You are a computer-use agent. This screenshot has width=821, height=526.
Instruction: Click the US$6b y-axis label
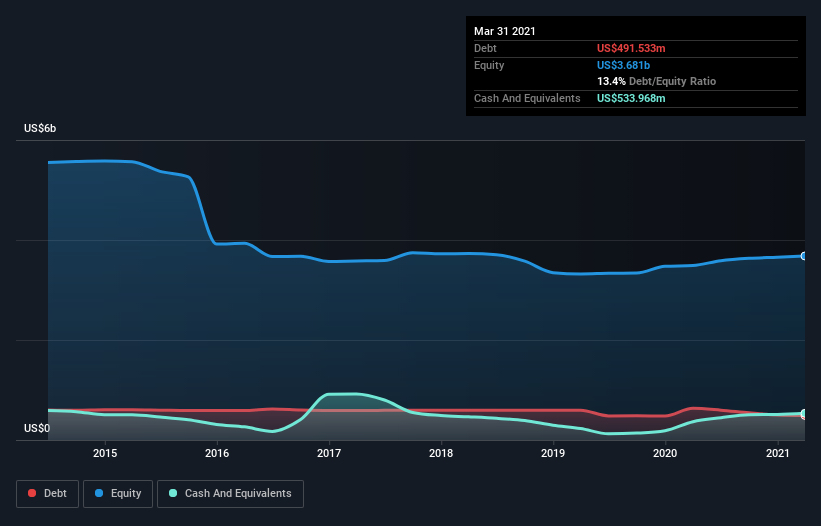click(40, 128)
